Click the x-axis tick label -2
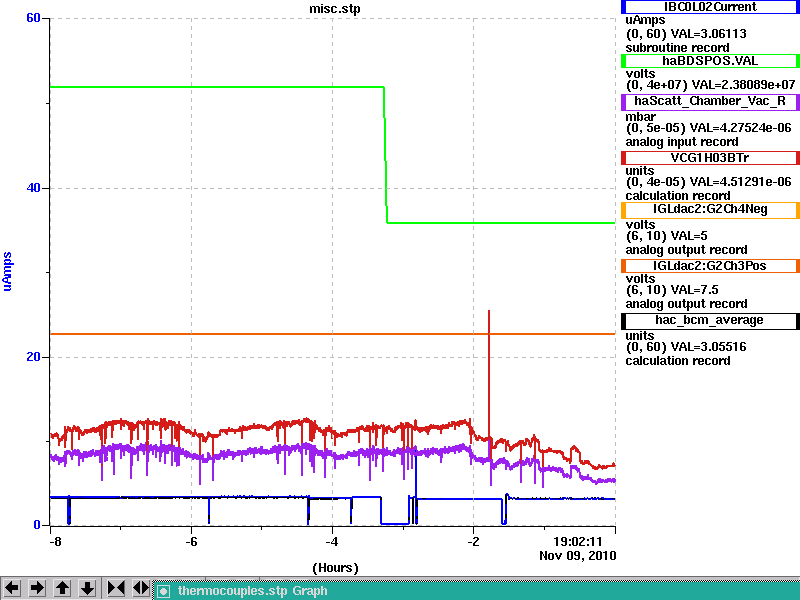Screen dimensions: 800x600 pos(473,542)
